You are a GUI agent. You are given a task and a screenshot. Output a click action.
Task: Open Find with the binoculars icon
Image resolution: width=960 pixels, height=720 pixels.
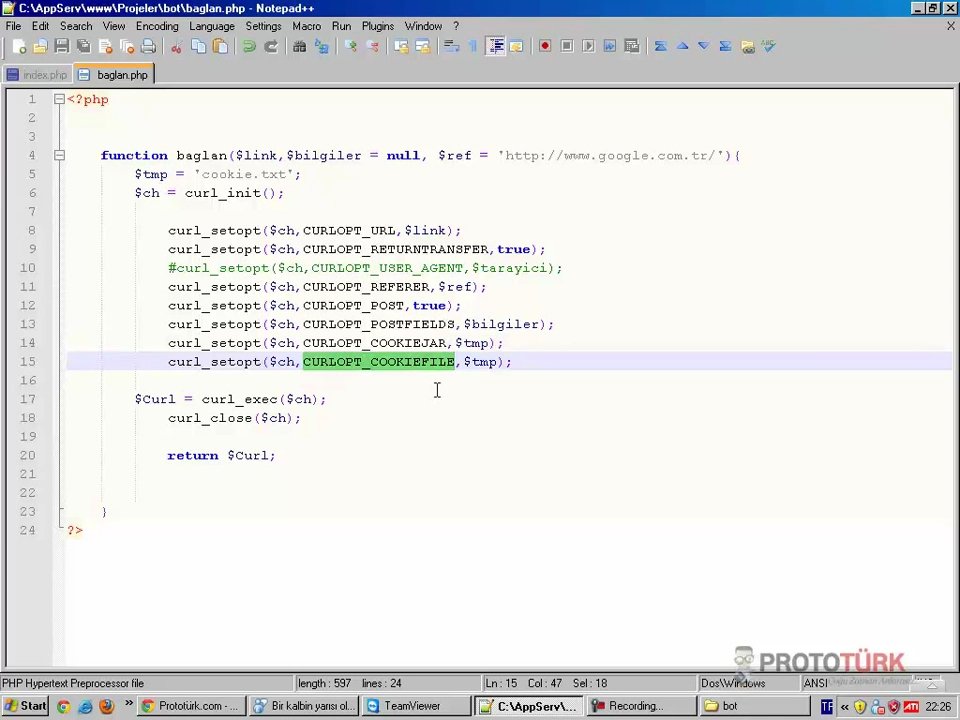pyautogui.click(x=299, y=47)
